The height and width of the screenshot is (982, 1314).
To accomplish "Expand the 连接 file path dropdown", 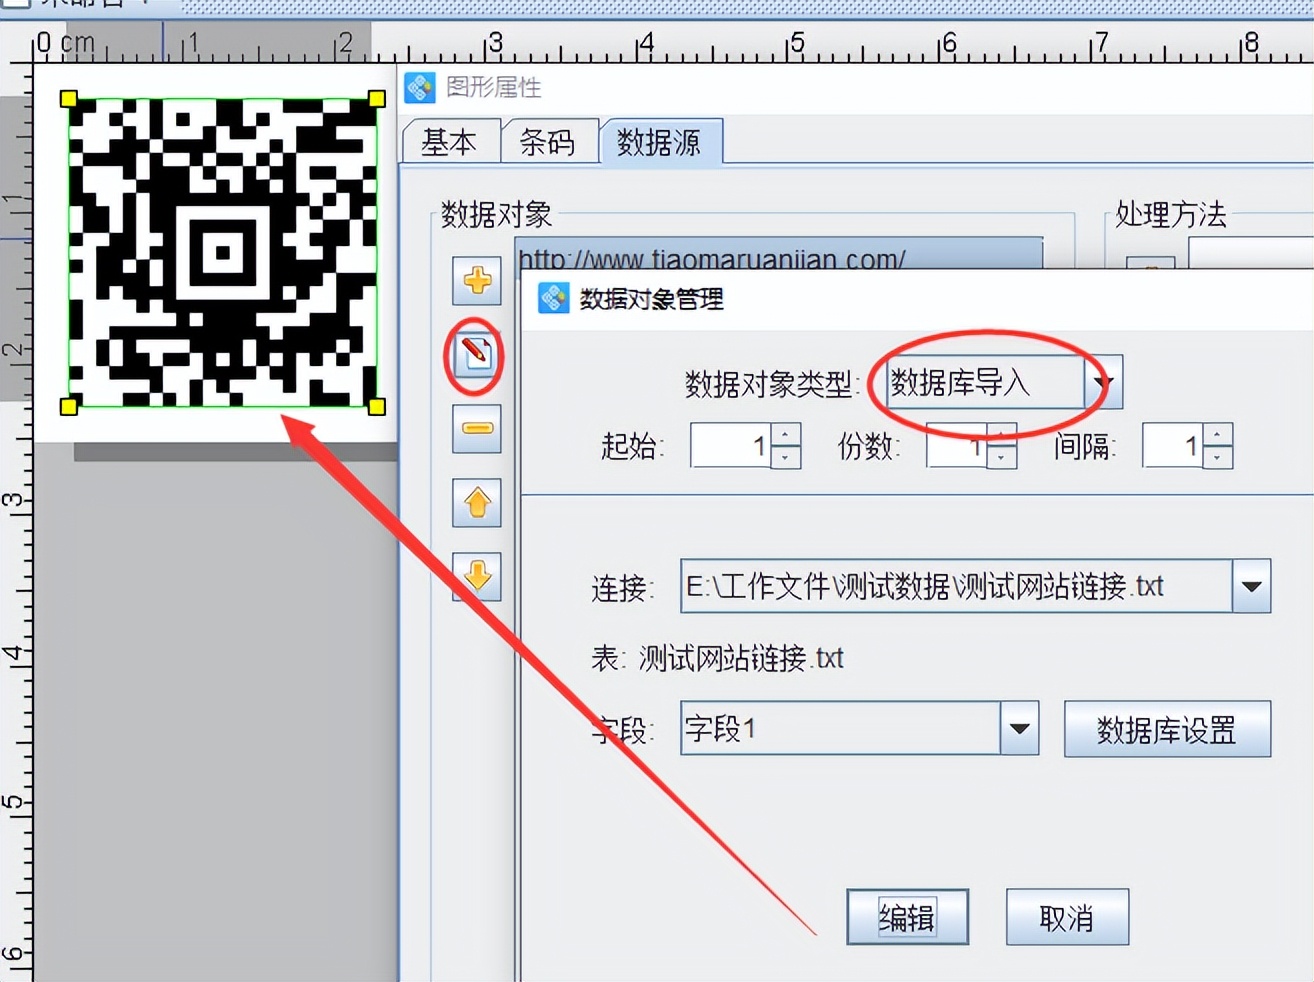I will pos(1251,587).
